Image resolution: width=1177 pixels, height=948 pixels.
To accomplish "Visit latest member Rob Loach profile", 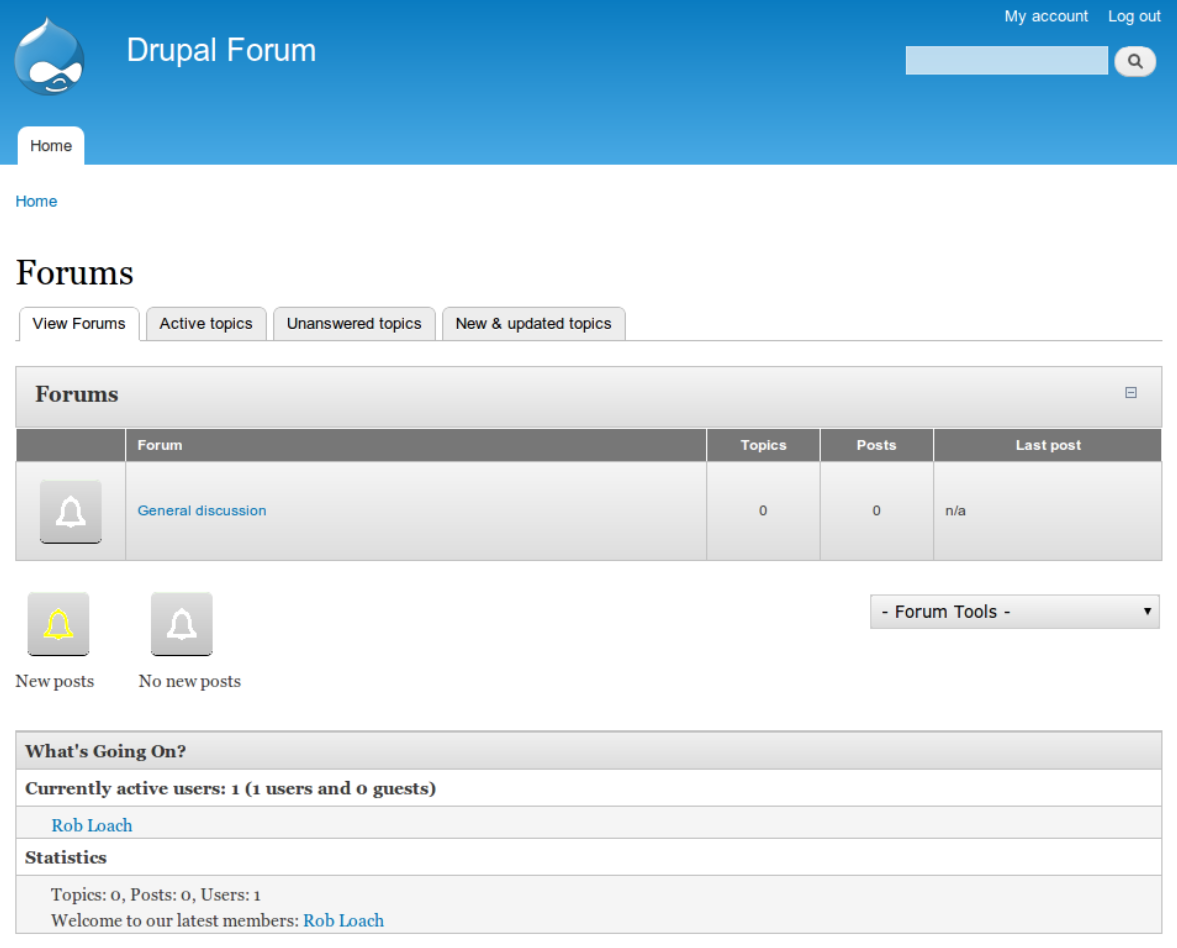I will point(343,920).
